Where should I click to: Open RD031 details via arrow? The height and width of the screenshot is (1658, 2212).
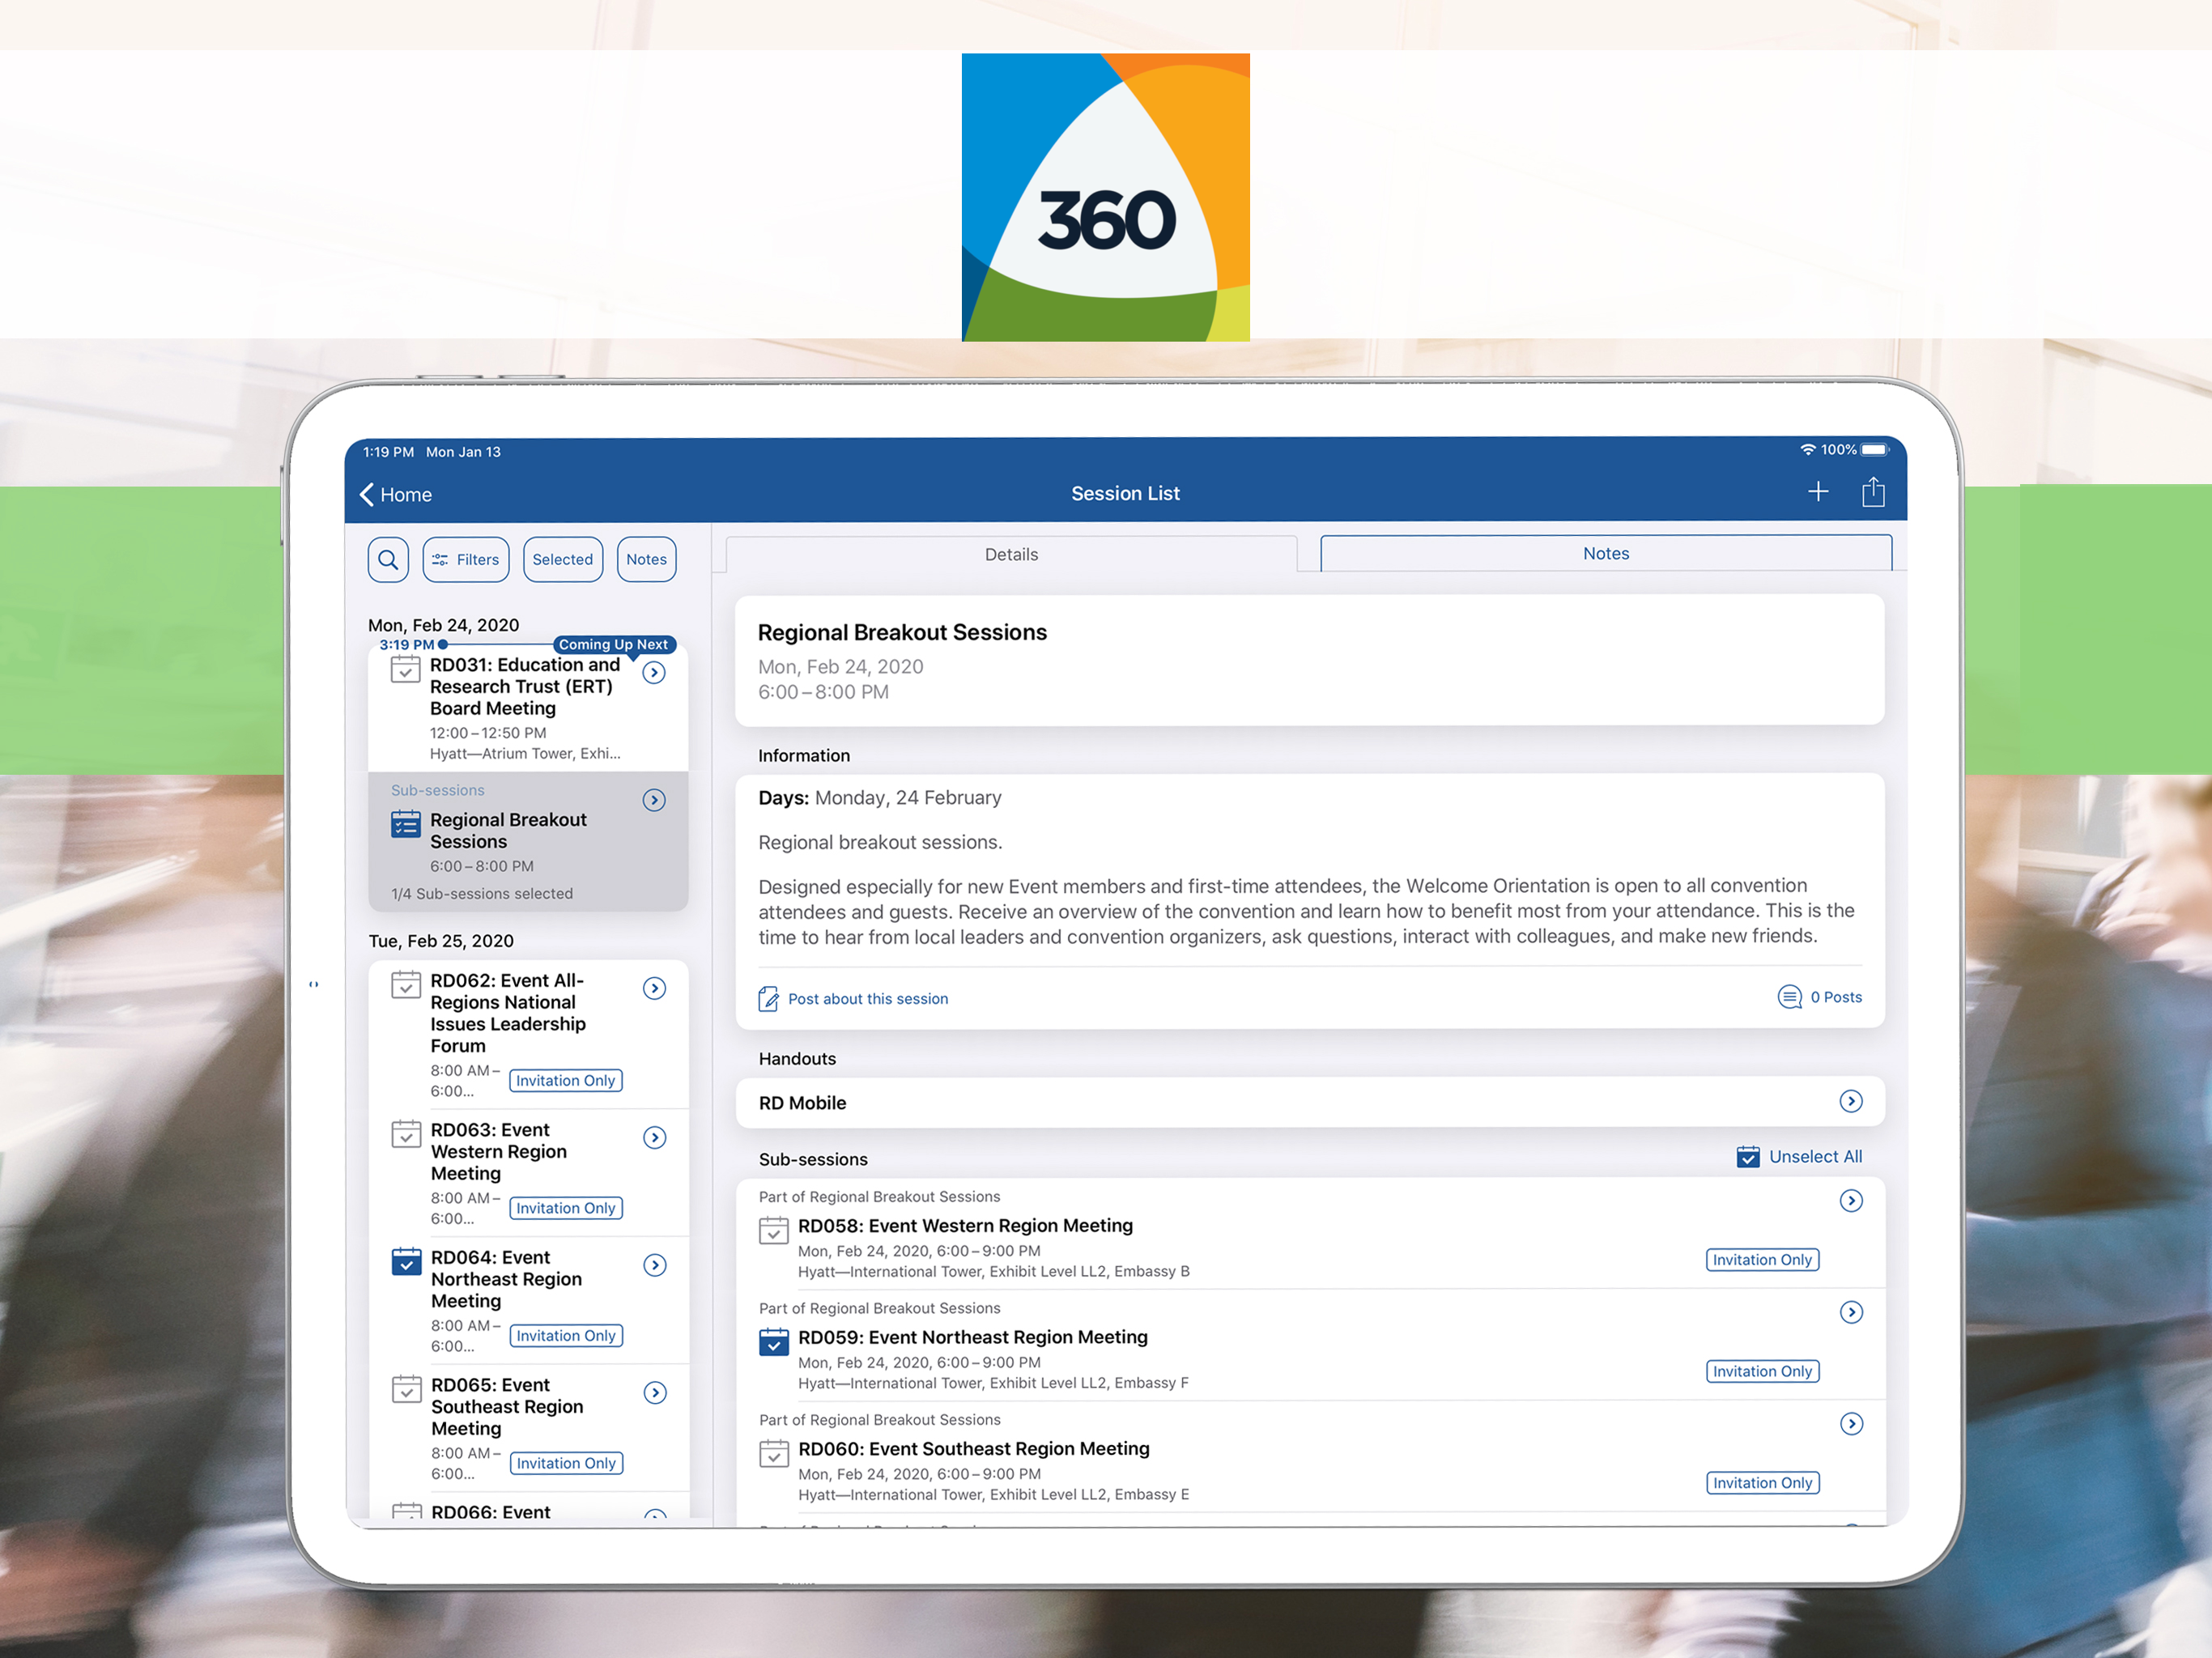coord(654,673)
